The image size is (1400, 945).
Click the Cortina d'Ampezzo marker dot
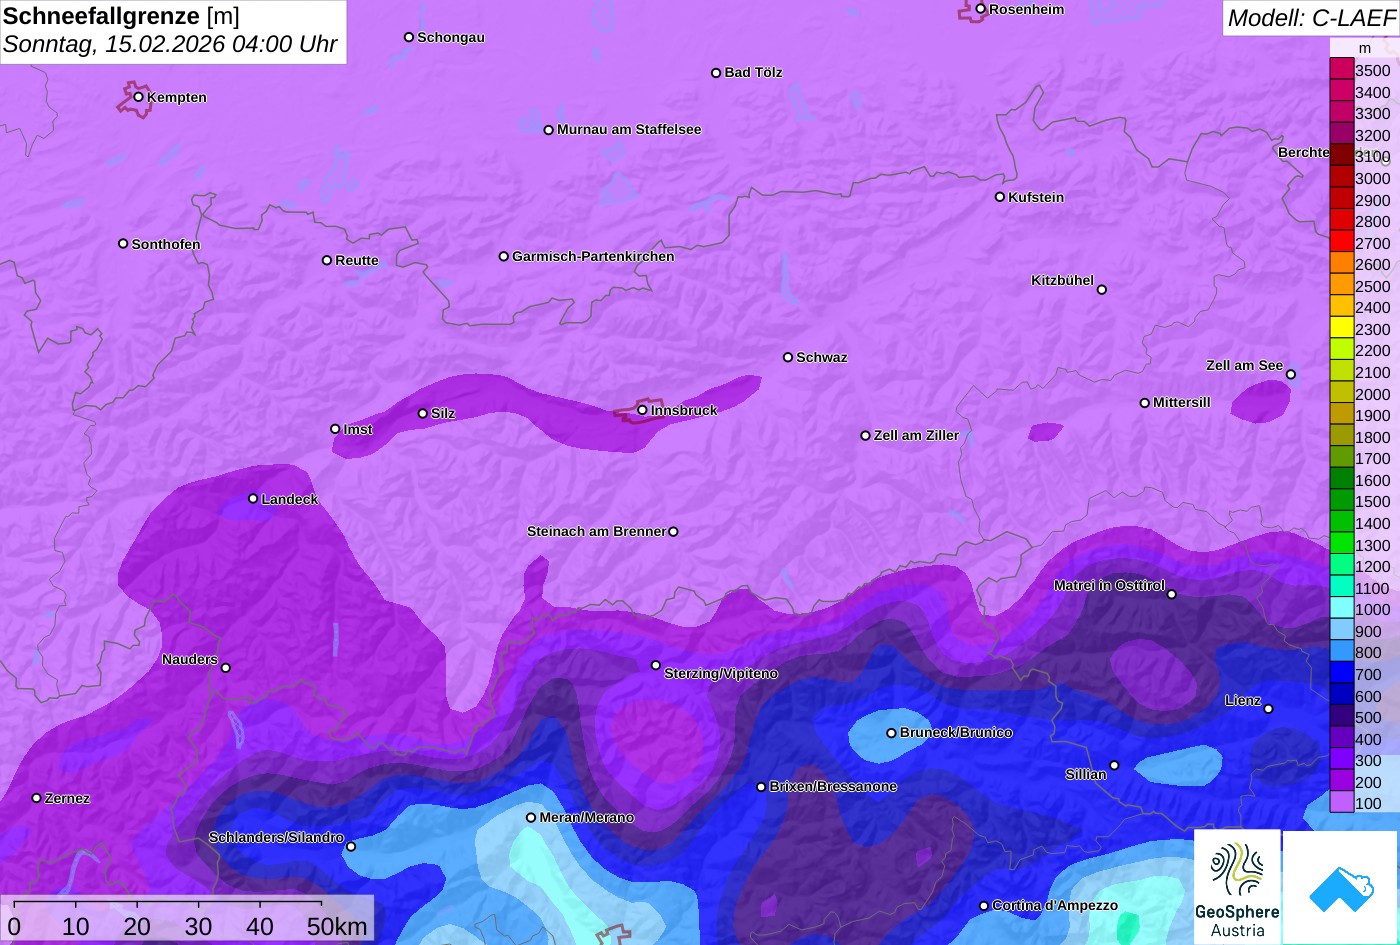(984, 906)
